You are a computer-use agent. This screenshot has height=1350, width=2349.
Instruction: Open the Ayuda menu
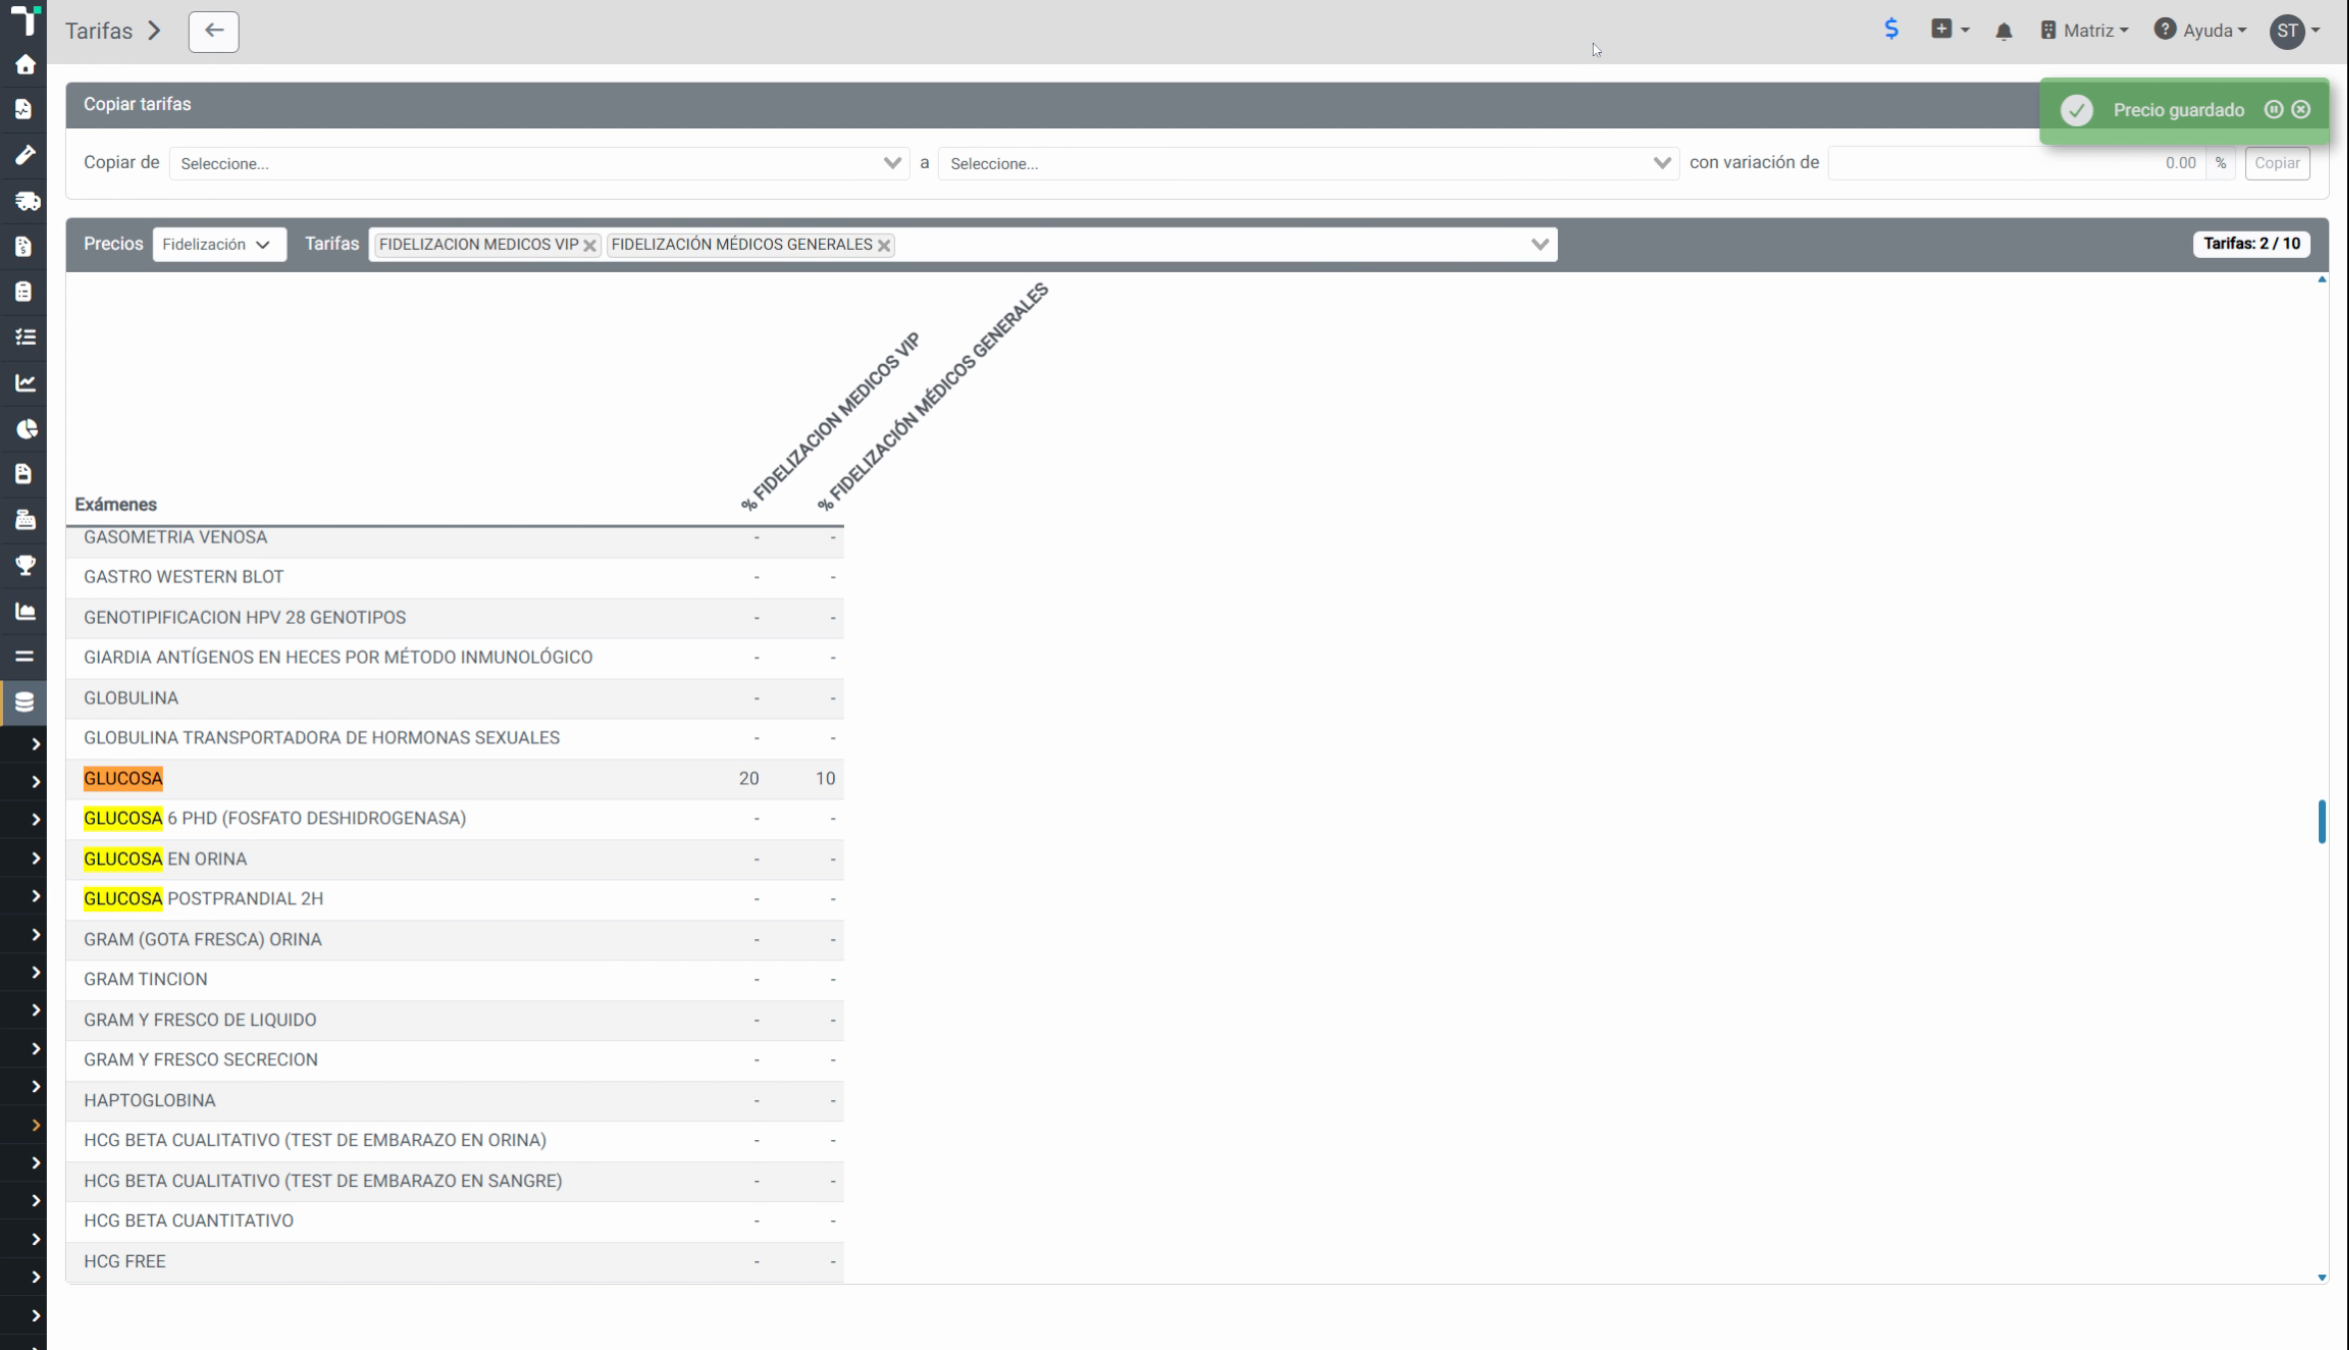coord(2200,31)
